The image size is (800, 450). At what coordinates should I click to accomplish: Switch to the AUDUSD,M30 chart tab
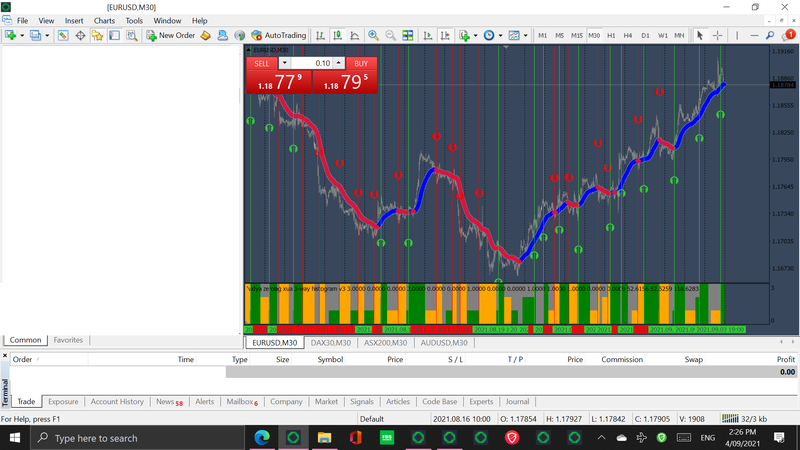tap(444, 343)
